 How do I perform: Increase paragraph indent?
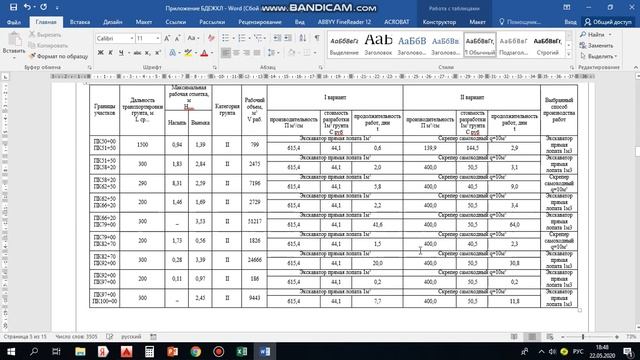[288, 38]
